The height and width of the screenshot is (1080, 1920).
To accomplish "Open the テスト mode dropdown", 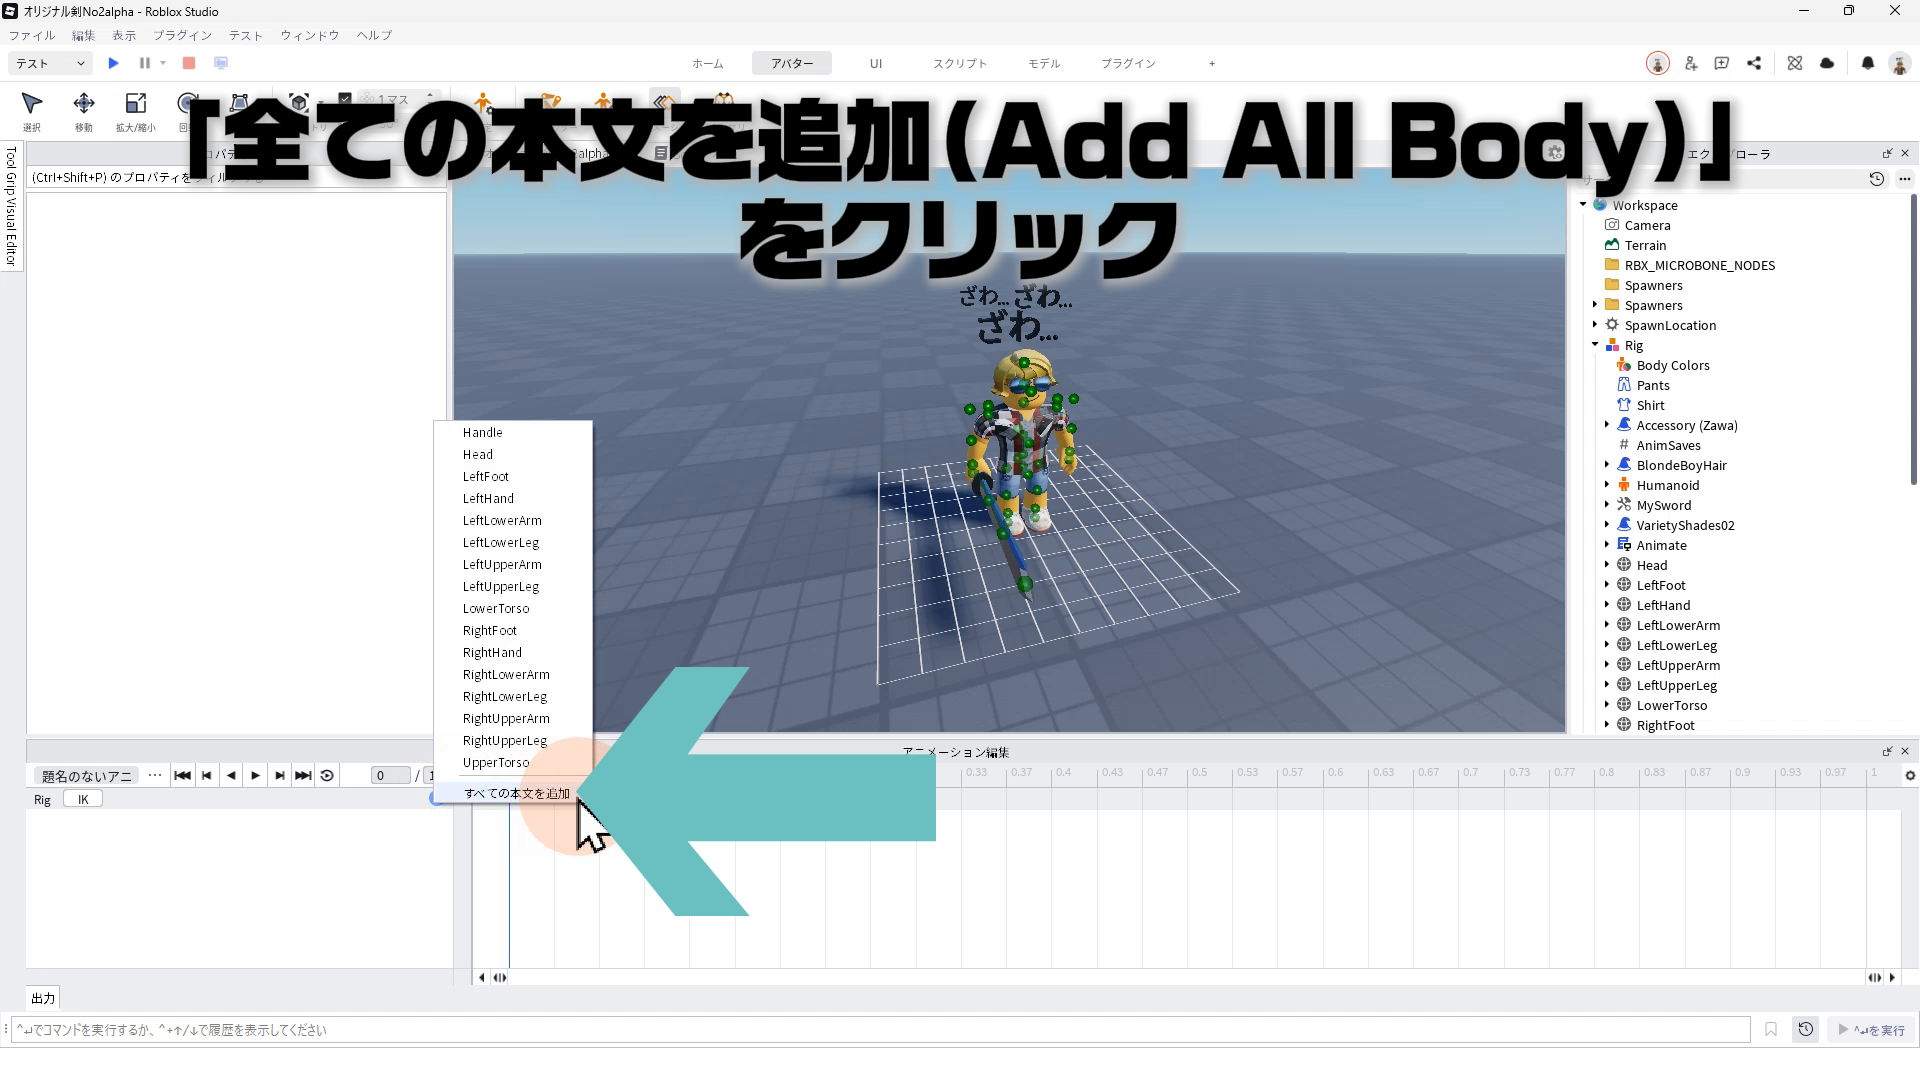I will 50,63.
